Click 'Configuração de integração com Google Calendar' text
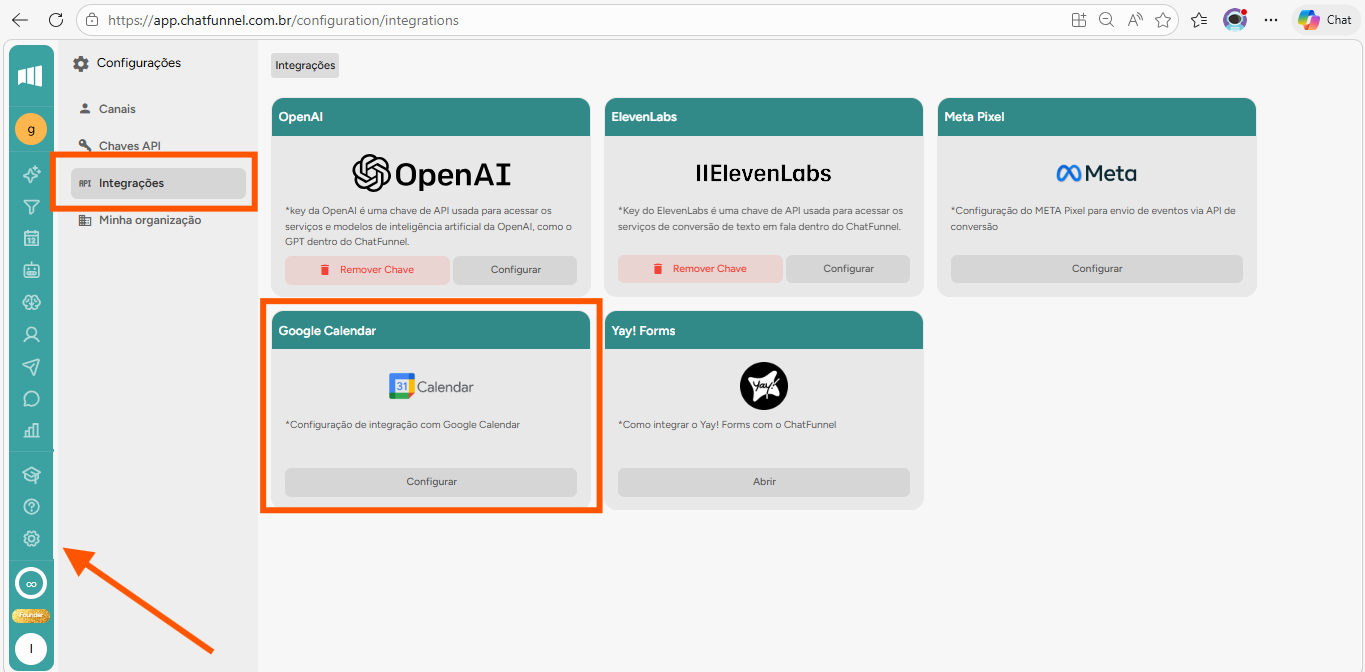 pos(403,425)
